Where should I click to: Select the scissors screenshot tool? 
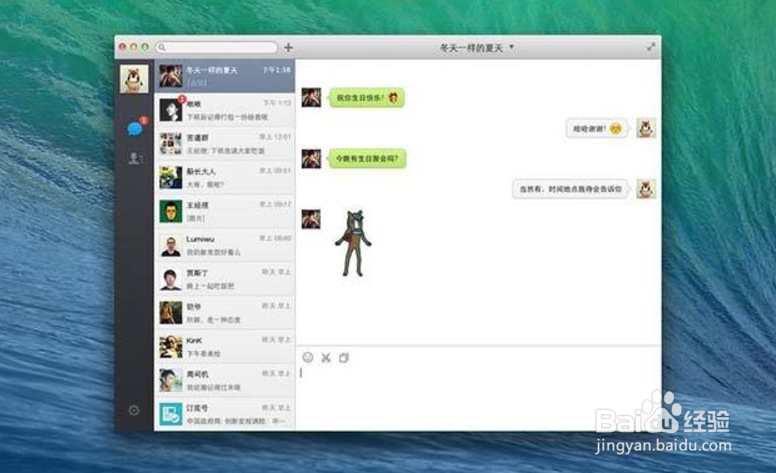(x=326, y=357)
